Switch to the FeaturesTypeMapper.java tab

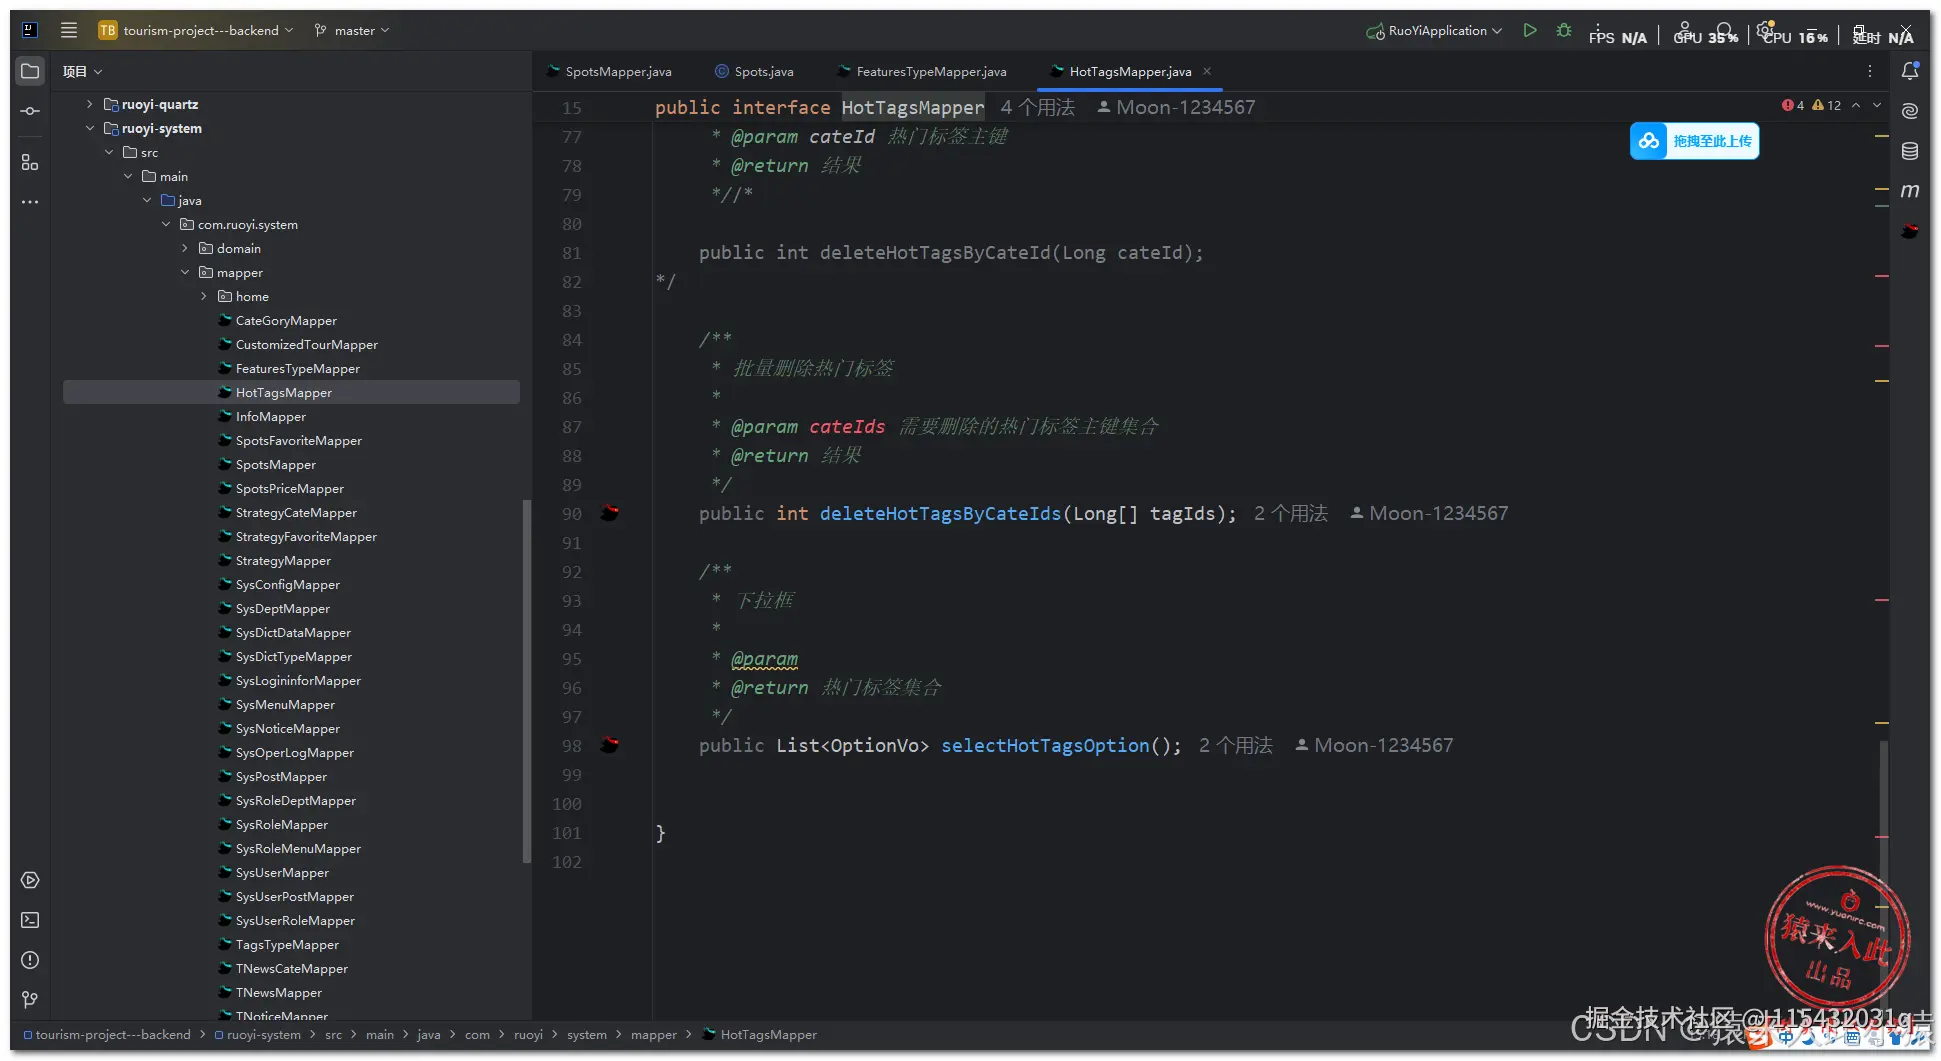pyautogui.click(x=922, y=71)
